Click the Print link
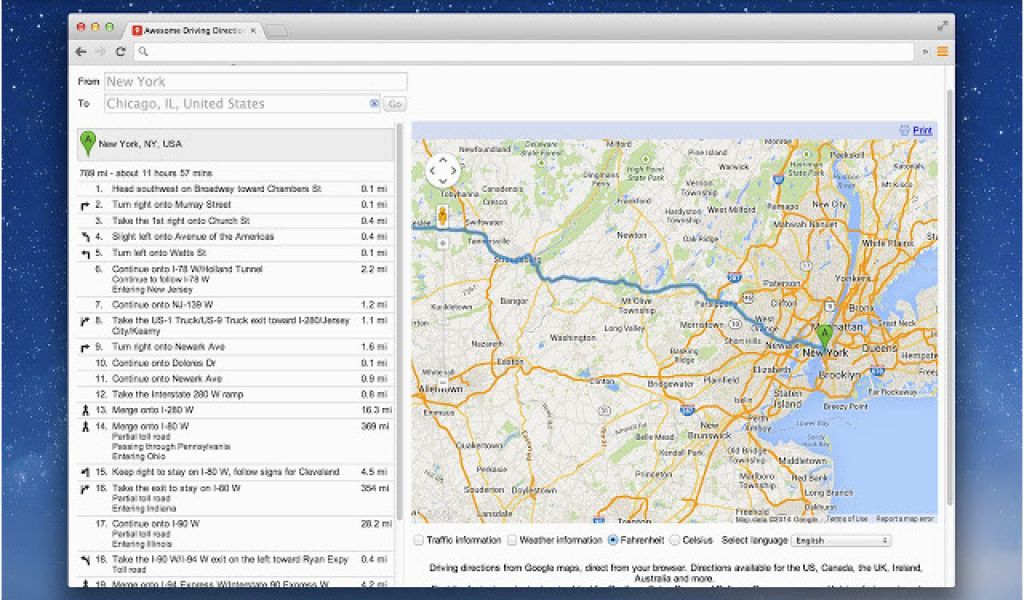Viewport: 1024px width, 600px height. pos(922,131)
